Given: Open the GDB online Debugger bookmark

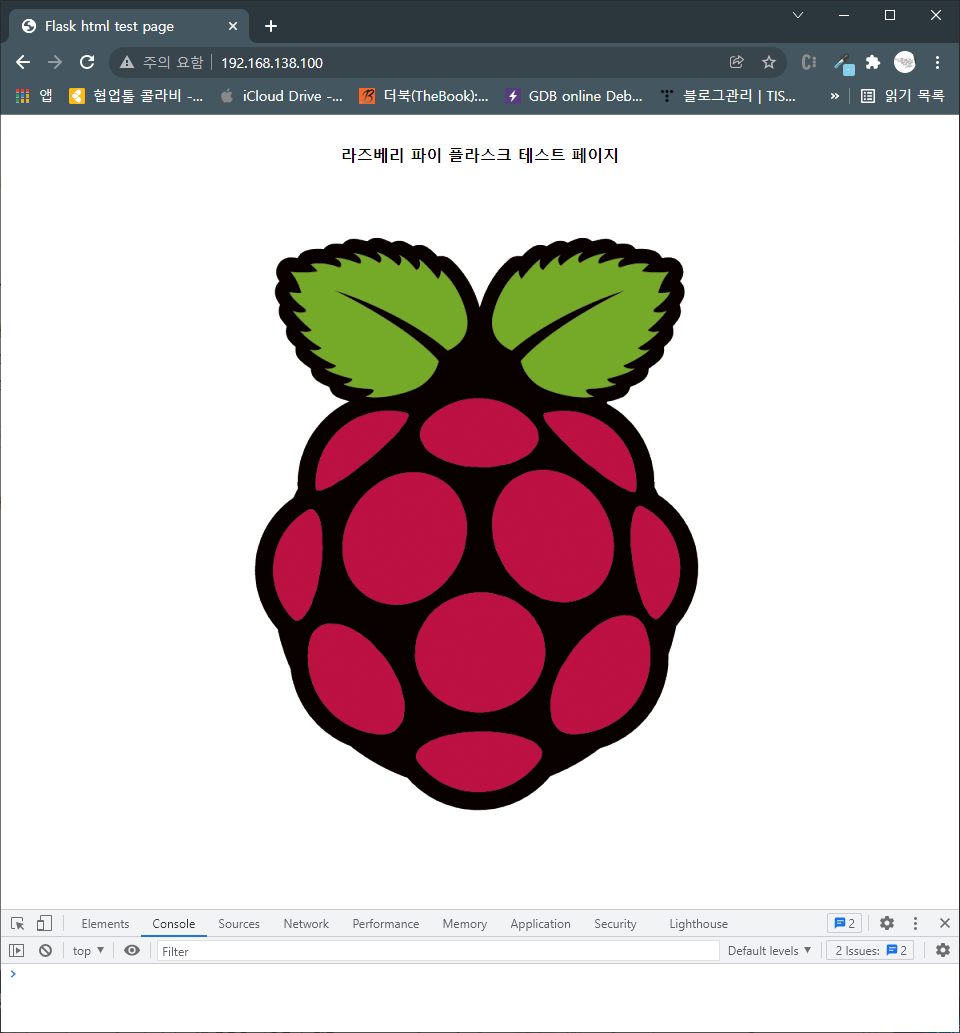Looking at the screenshot, I should point(574,96).
